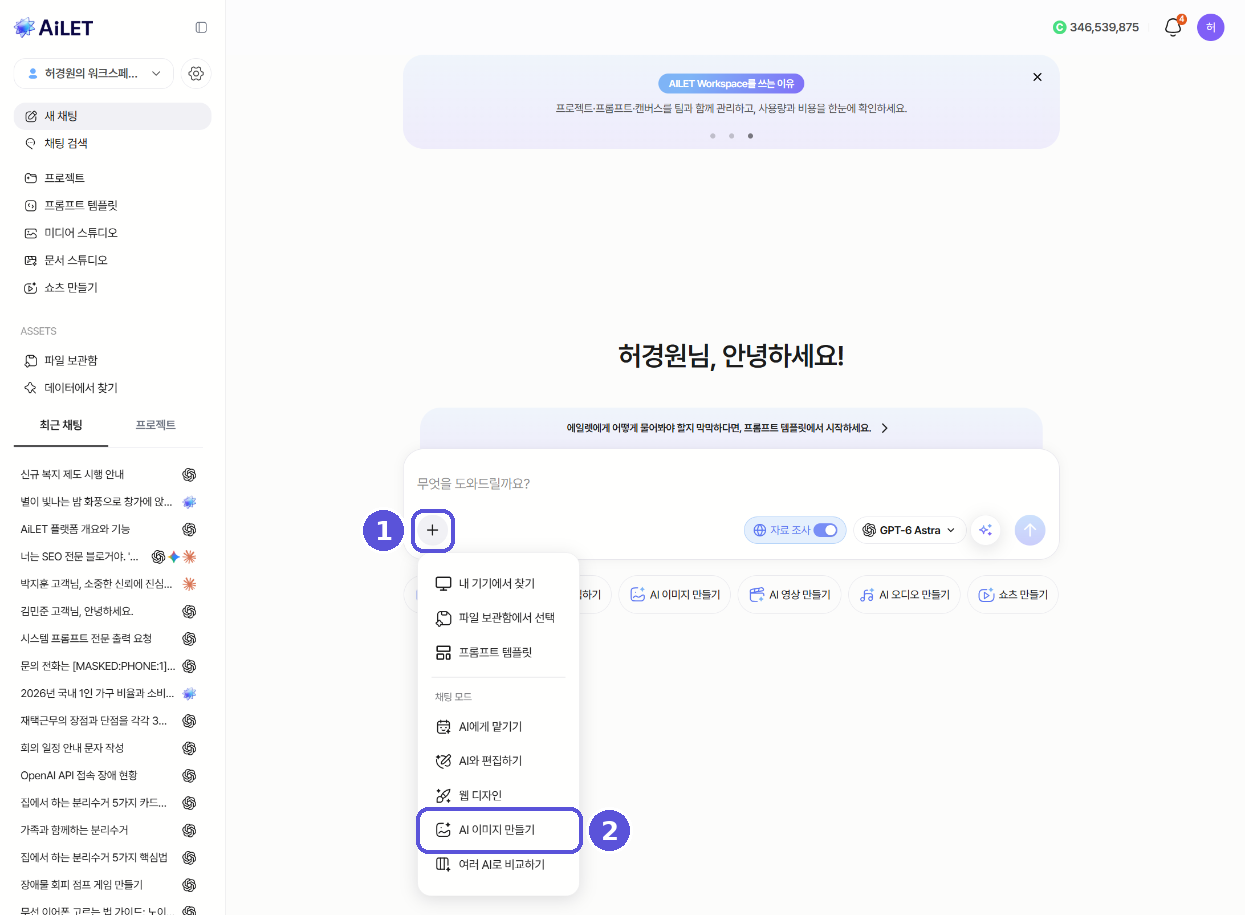
Task: Select 파일 보관함에서 선택
Action: pyautogui.click(x=498, y=618)
